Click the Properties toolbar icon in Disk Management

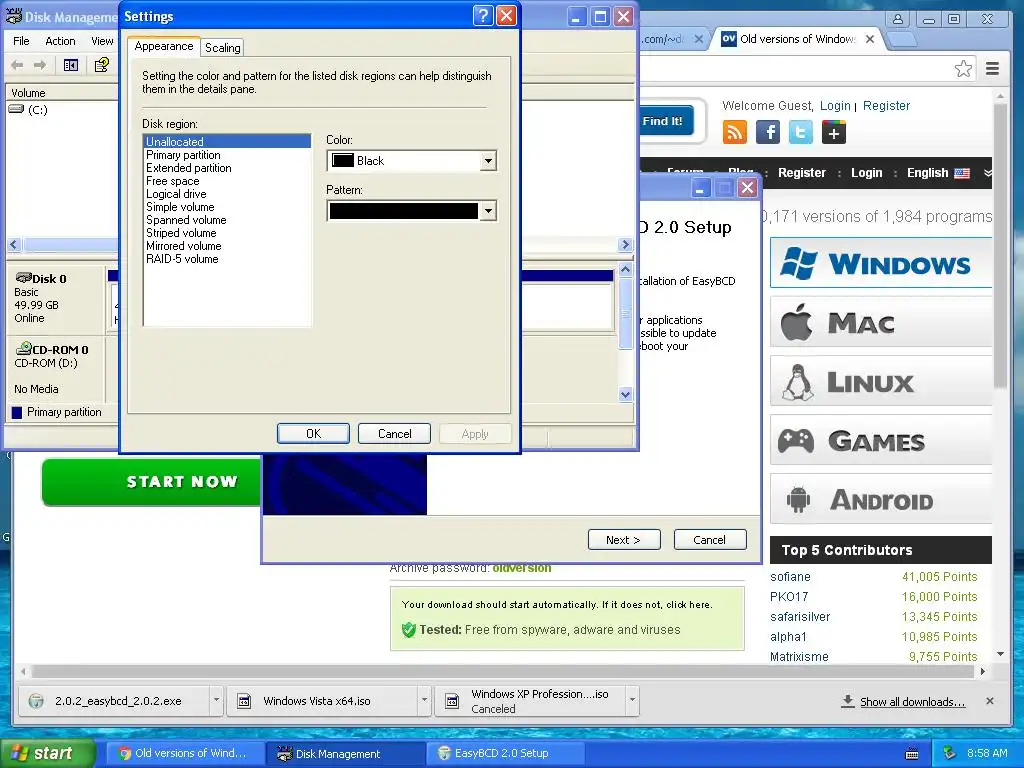[101, 65]
